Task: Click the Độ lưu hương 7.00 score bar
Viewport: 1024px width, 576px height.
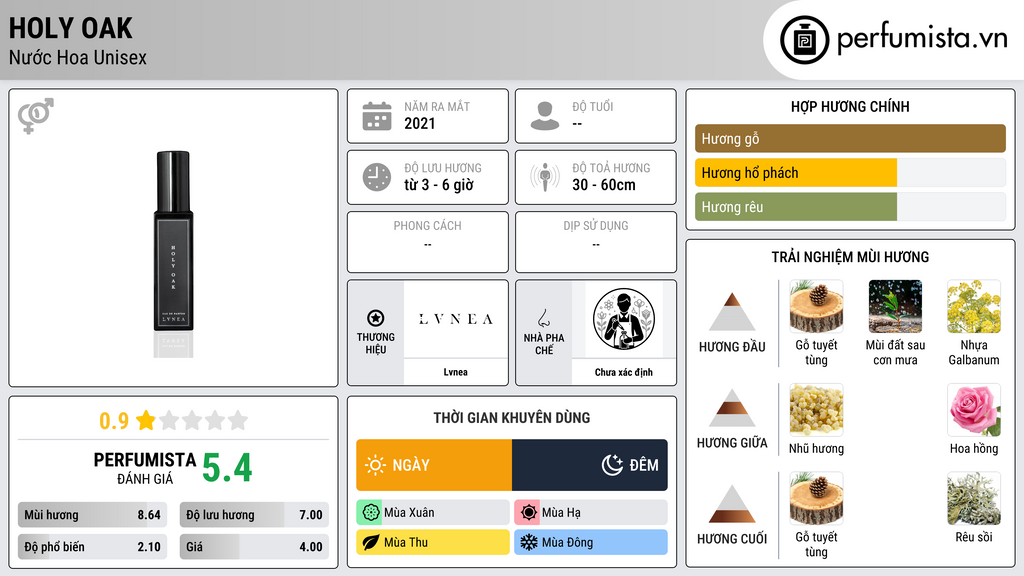Action: pos(254,515)
